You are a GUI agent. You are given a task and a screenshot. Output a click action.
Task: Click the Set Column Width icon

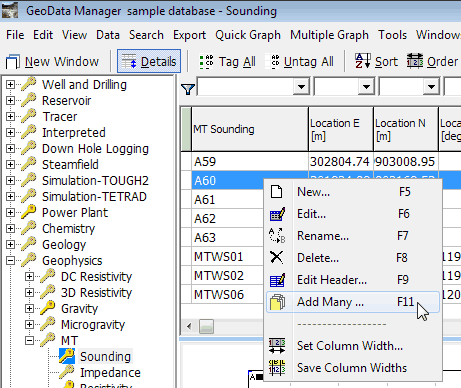[277, 346]
